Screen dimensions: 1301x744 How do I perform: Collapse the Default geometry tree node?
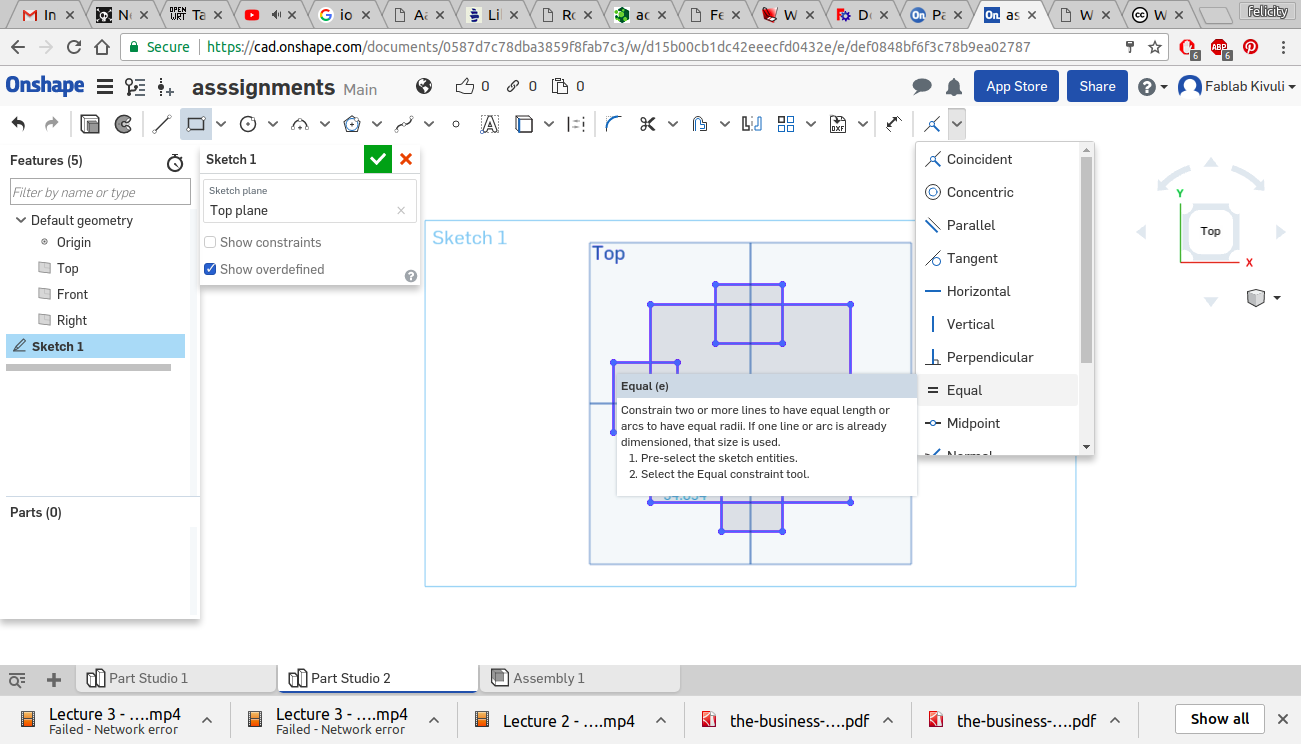click(x=20, y=220)
